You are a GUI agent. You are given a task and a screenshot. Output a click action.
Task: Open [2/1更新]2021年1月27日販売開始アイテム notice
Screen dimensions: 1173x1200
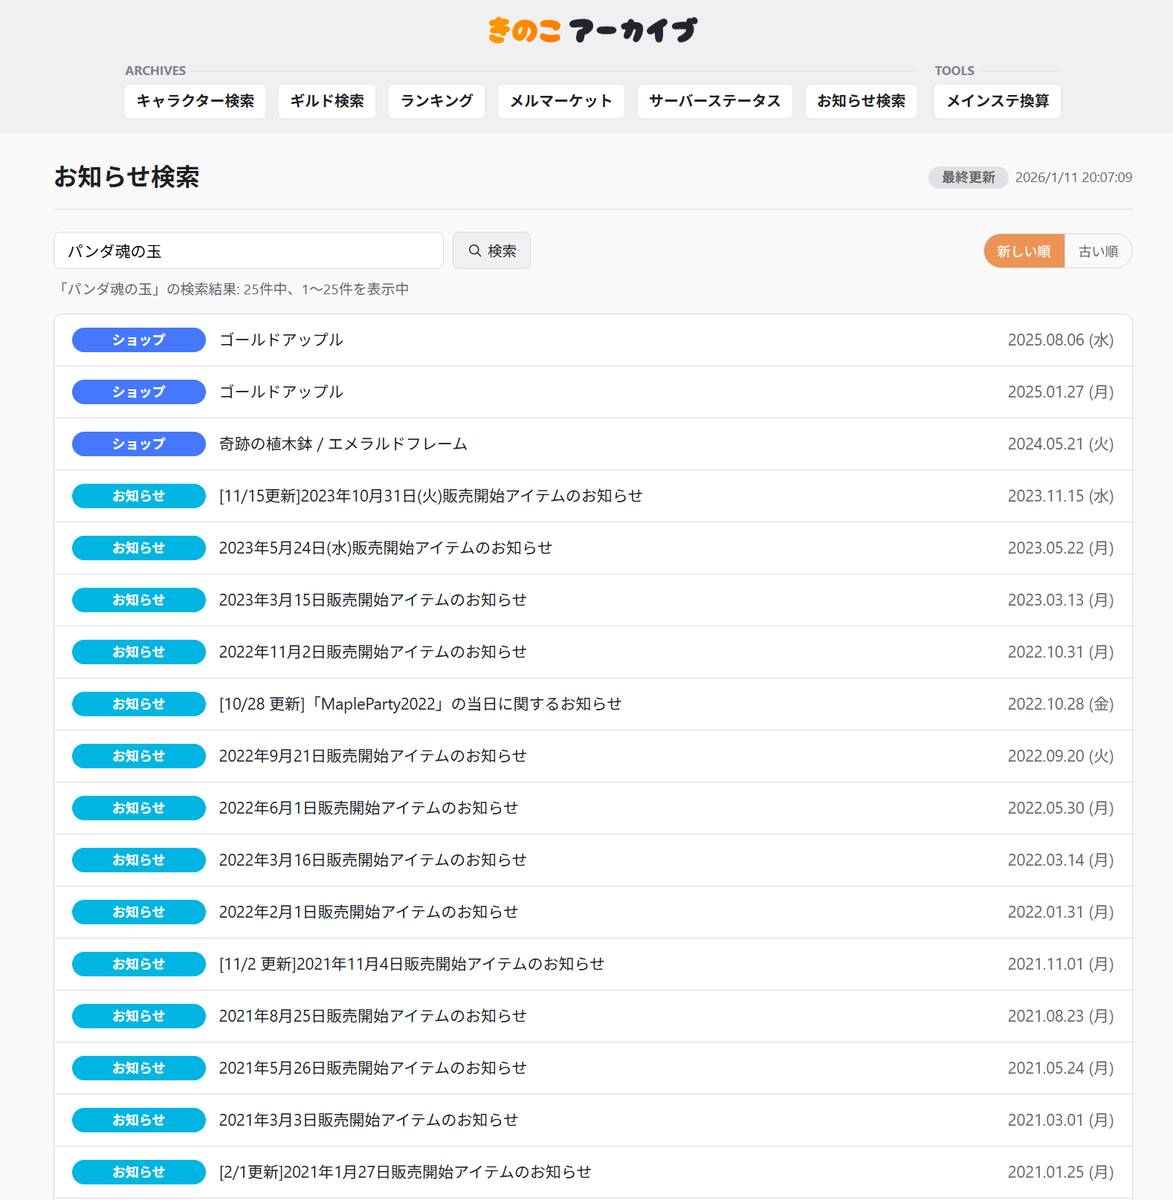click(x=593, y=1172)
